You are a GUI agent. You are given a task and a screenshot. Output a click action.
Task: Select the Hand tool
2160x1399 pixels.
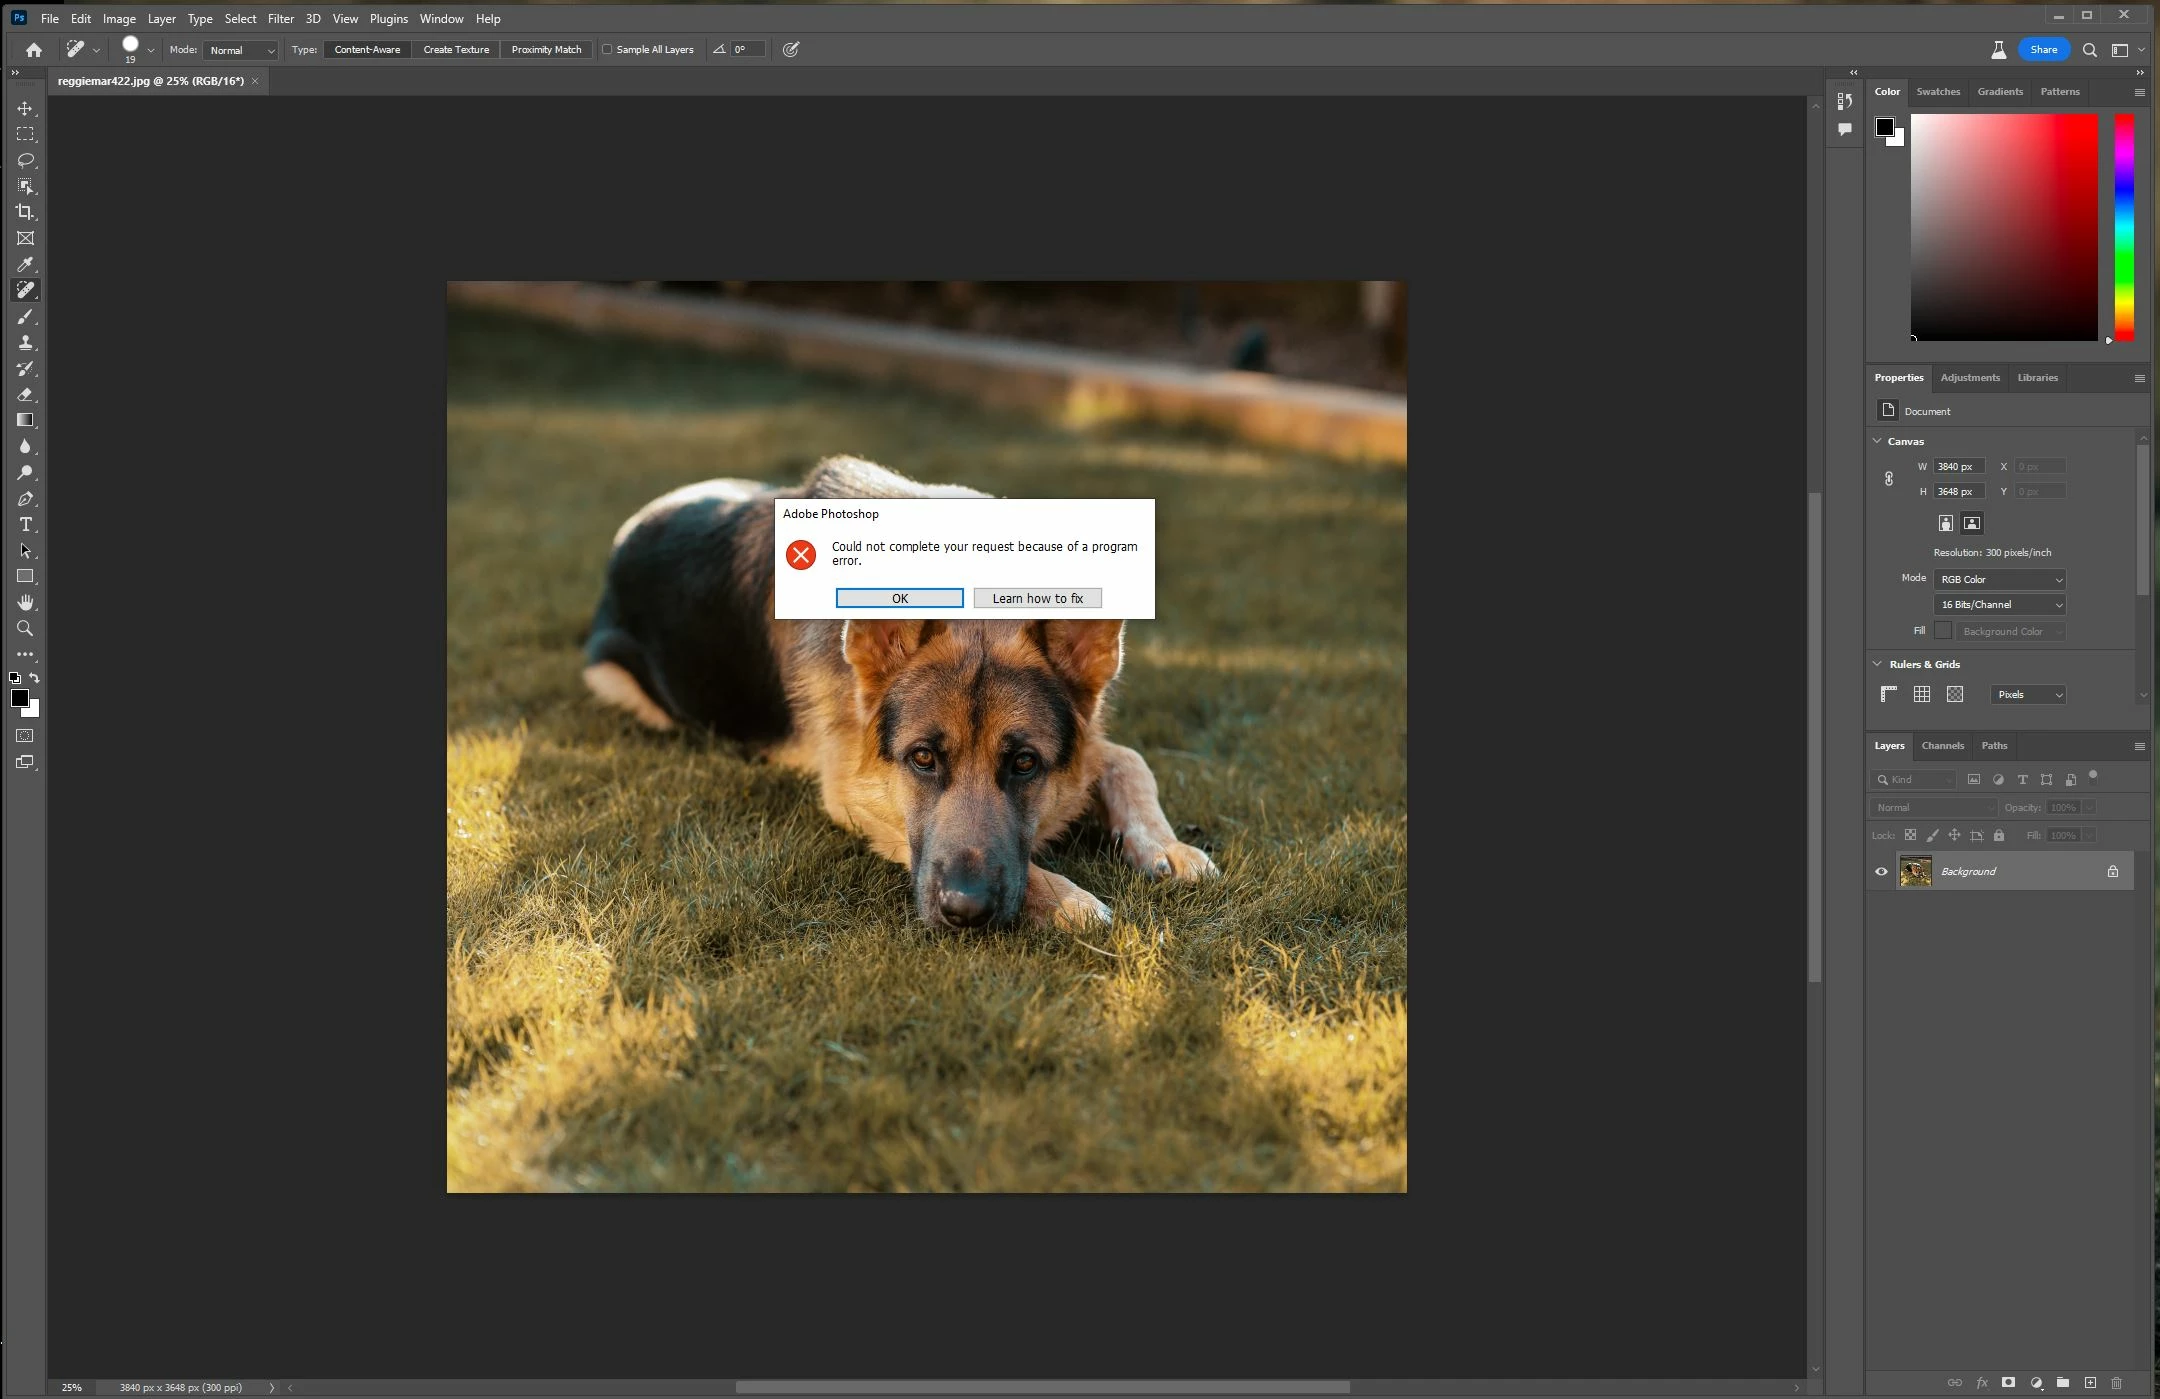click(25, 602)
